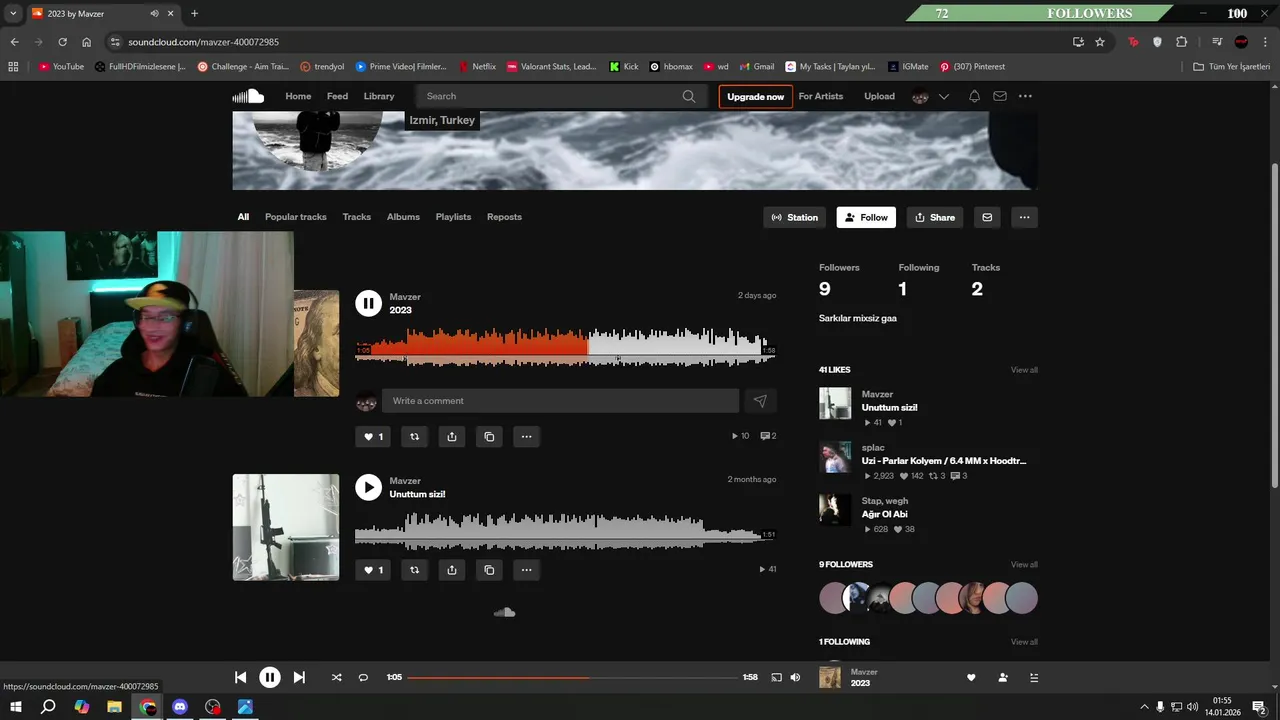Skip to previous track in player
This screenshot has width=1280, height=720.
[x=240, y=677]
